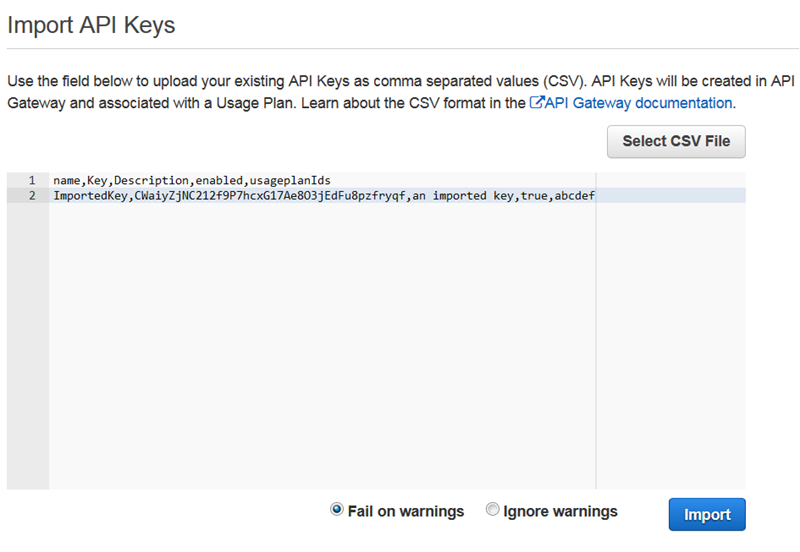Place cursor on the name header in line 1
The image size is (800, 552).
[x=66, y=180]
